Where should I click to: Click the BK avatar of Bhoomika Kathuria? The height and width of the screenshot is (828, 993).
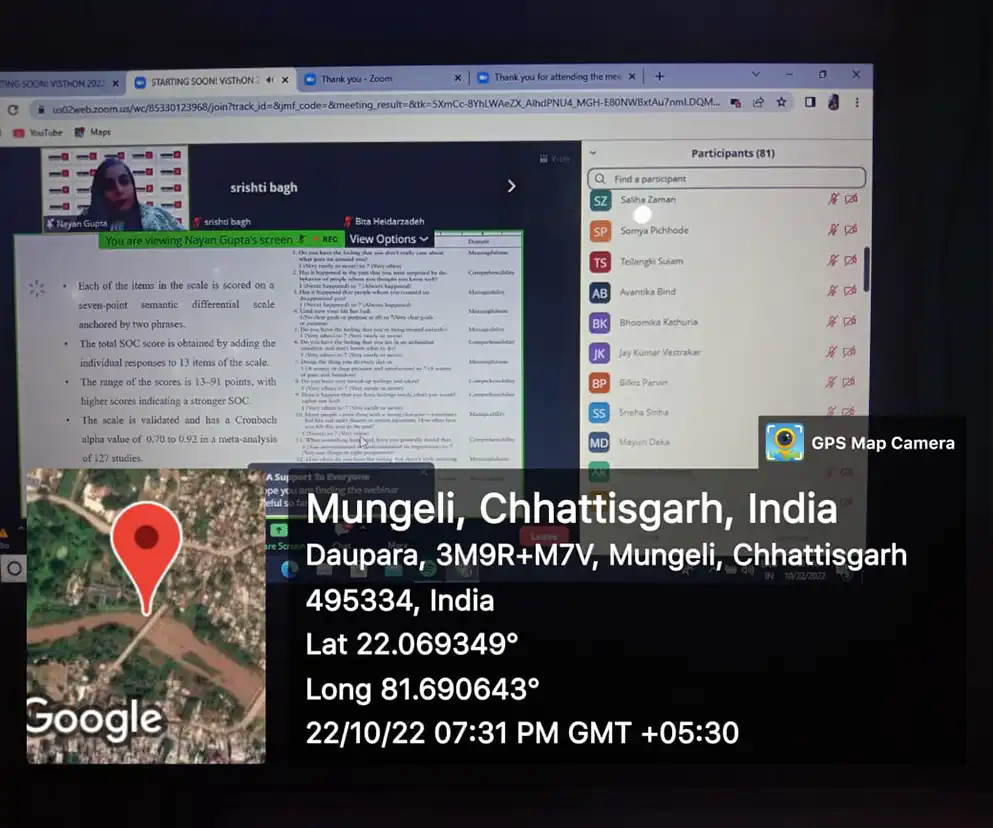coord(600,322)
